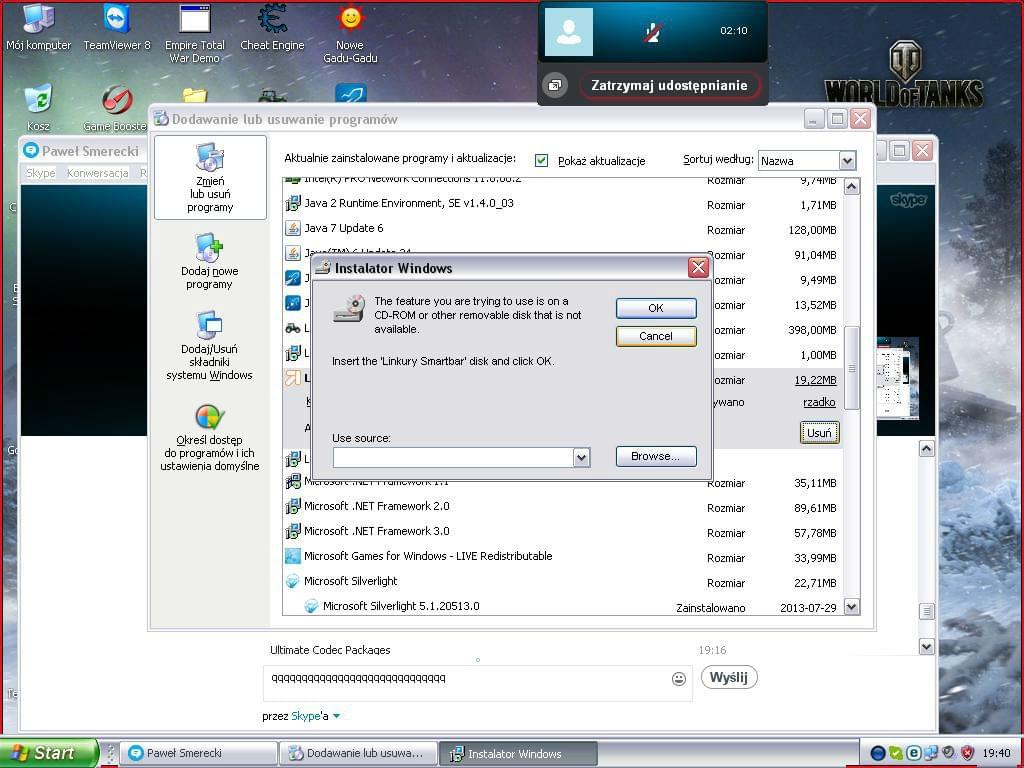
Task: Click Java 2 Runtime Environment entry icon
Action: 293,204
